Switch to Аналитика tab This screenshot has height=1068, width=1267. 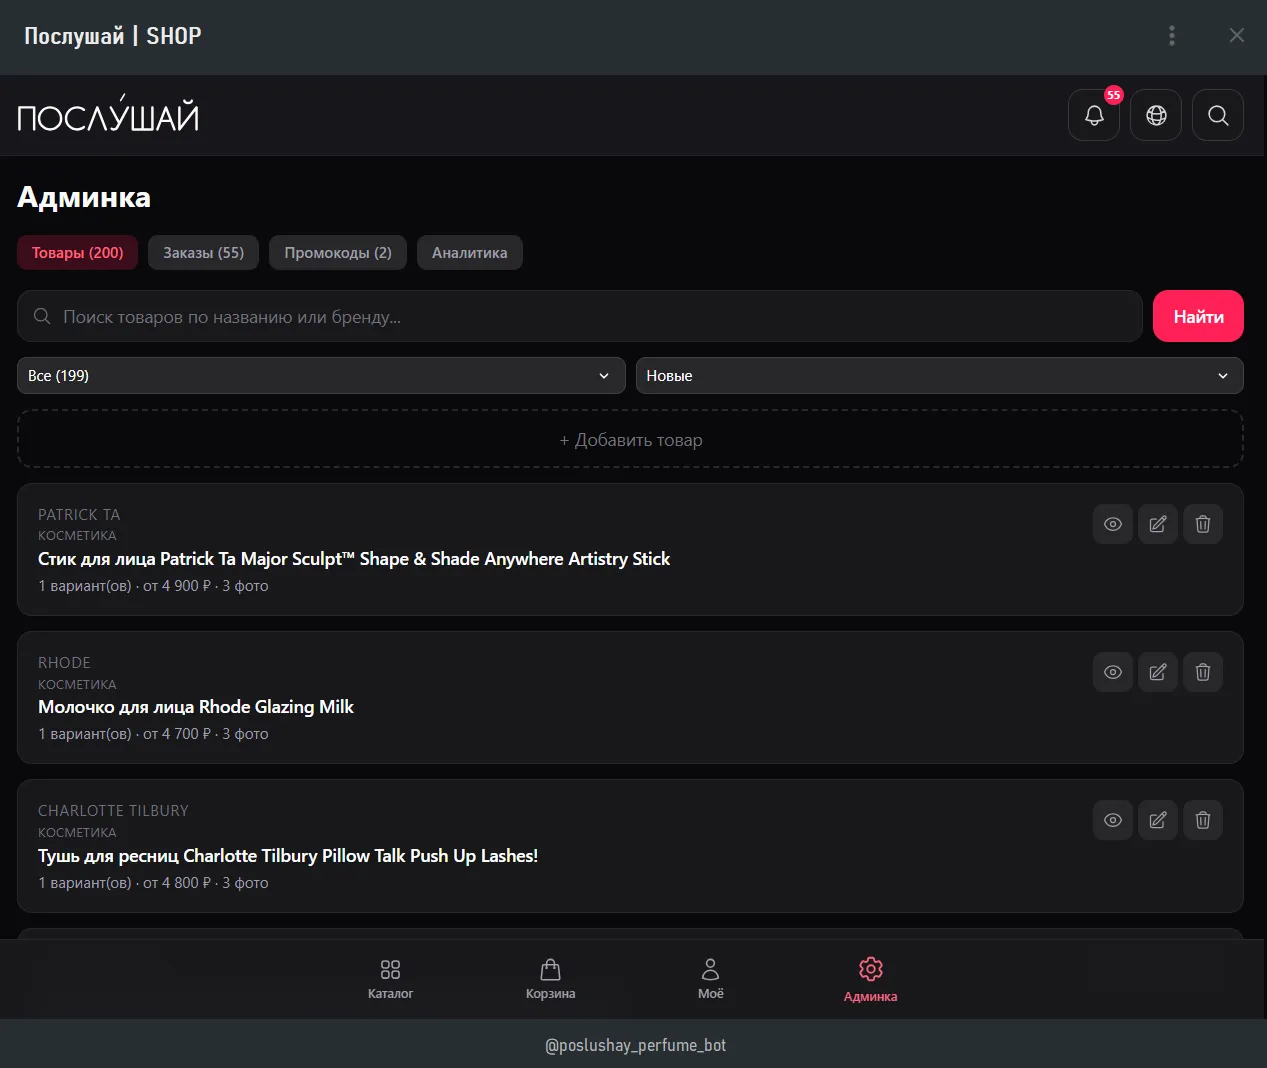[470, 253]
